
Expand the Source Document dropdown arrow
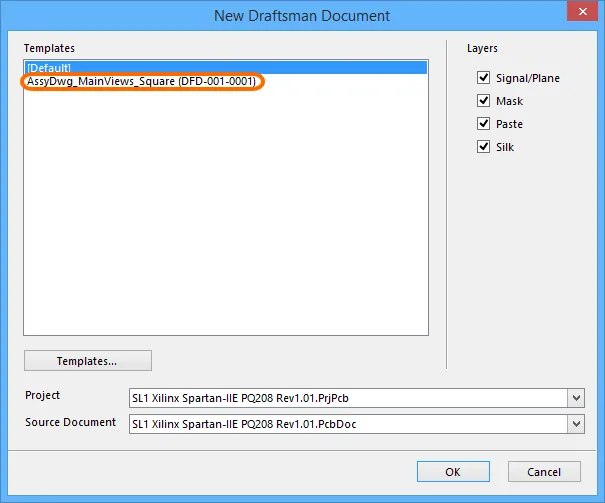[x=576, y=424]
